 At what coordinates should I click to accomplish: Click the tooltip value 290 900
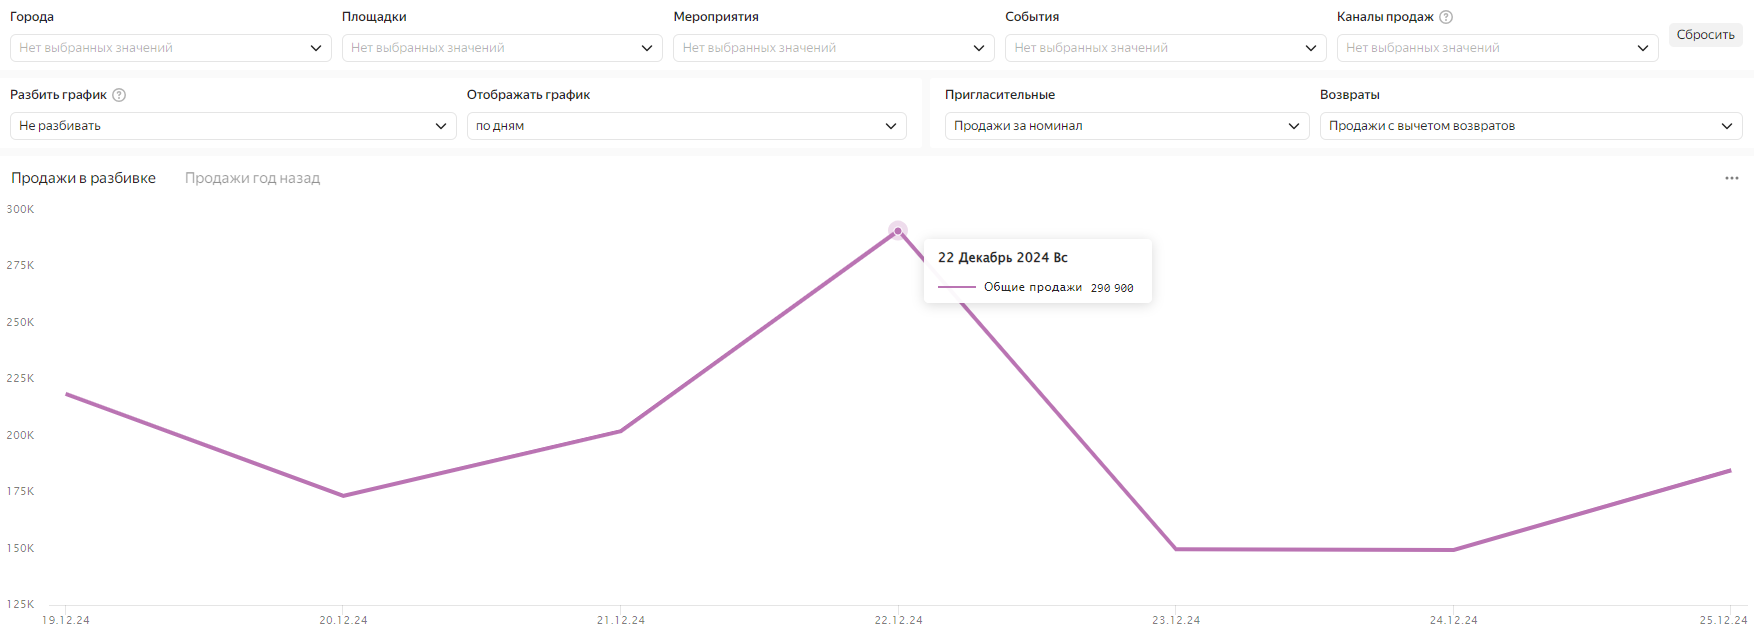[1112, 288]
